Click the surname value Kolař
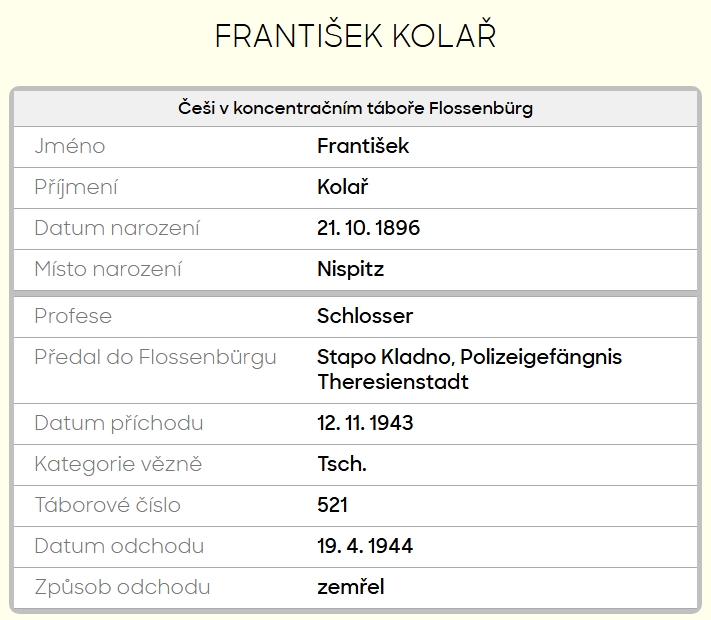Image resolution: width=711 pixels, height=620 pixels. point(343,187)
